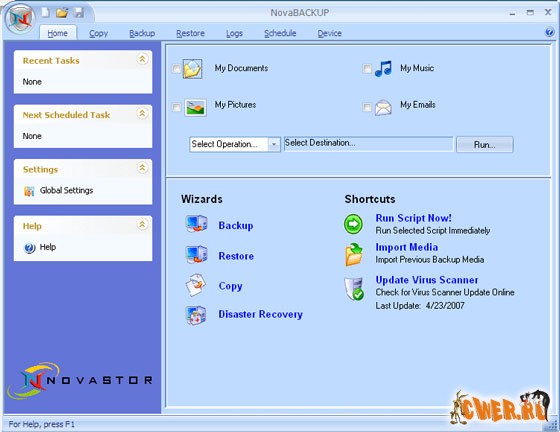The height and width of the screenshot is (432, 560).
Task: Click the Help question mark icon in sidebar
Action: coord(29,247)
